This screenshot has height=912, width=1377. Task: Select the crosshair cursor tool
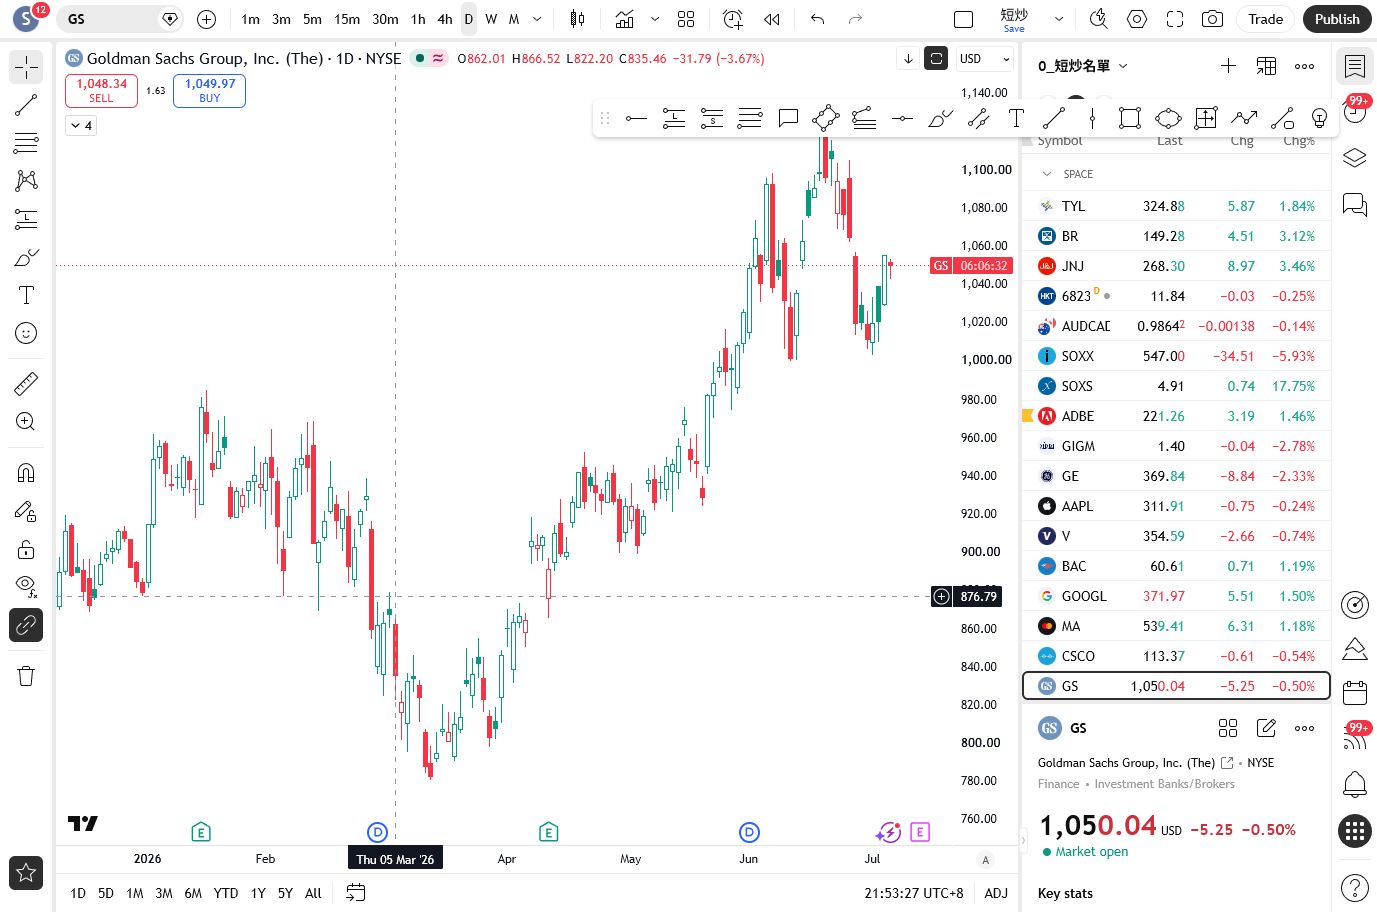click(26, 68)
